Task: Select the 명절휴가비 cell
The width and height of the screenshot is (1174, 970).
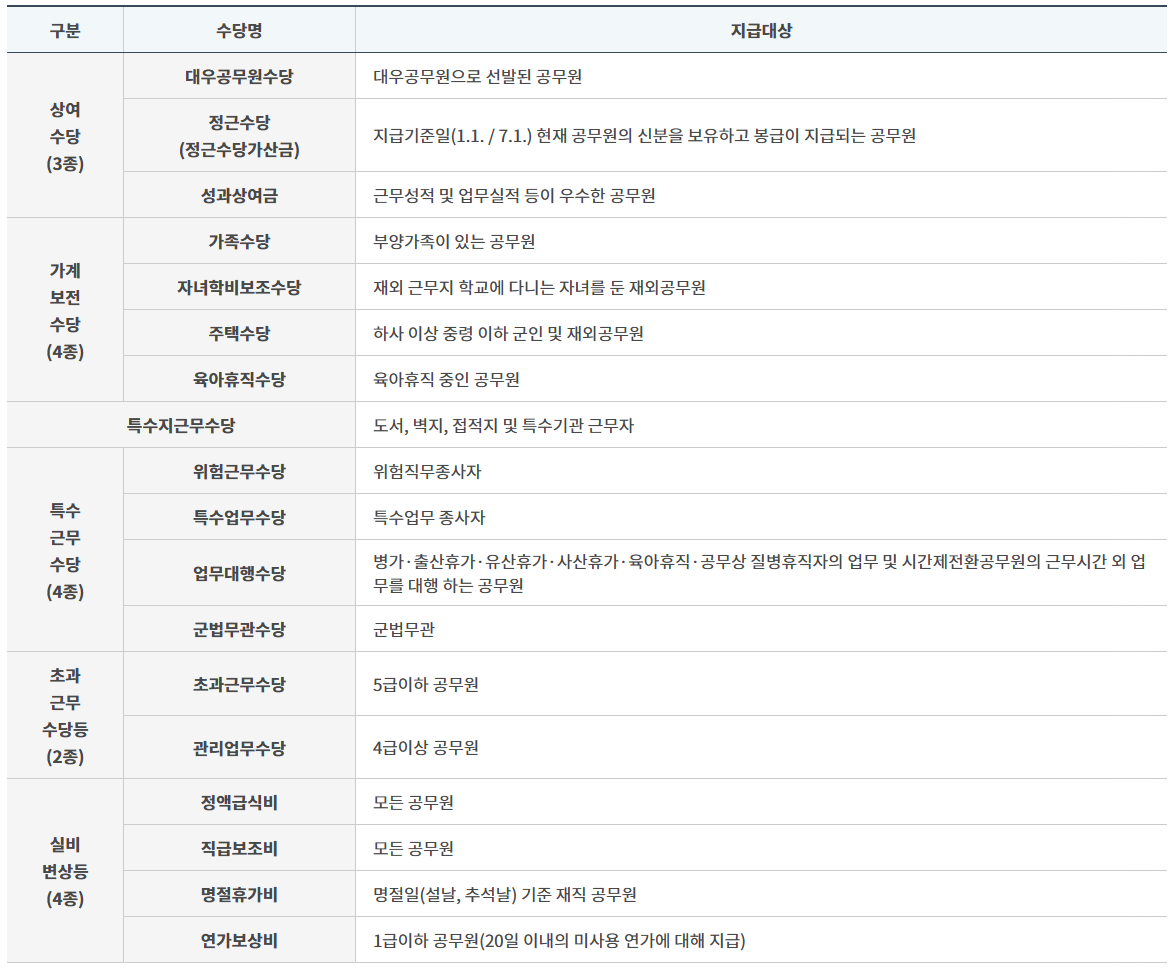Action: click(237, 893)
